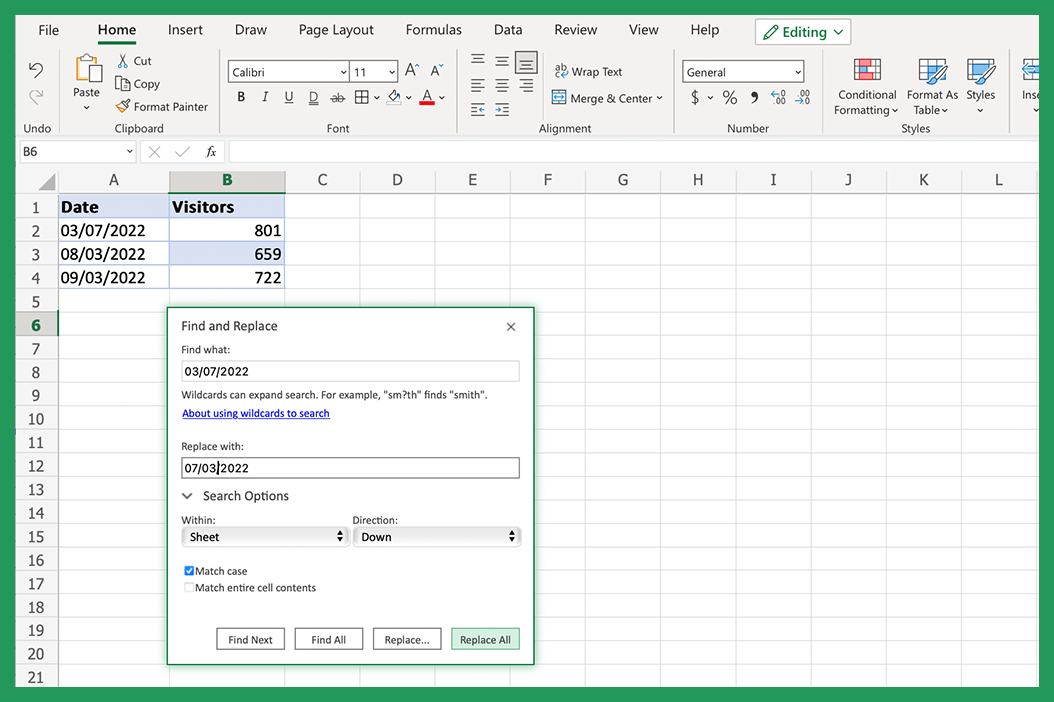Click the Increase Decimal icon
This screenshot has height=702, width=1054.
pos(777,98)
